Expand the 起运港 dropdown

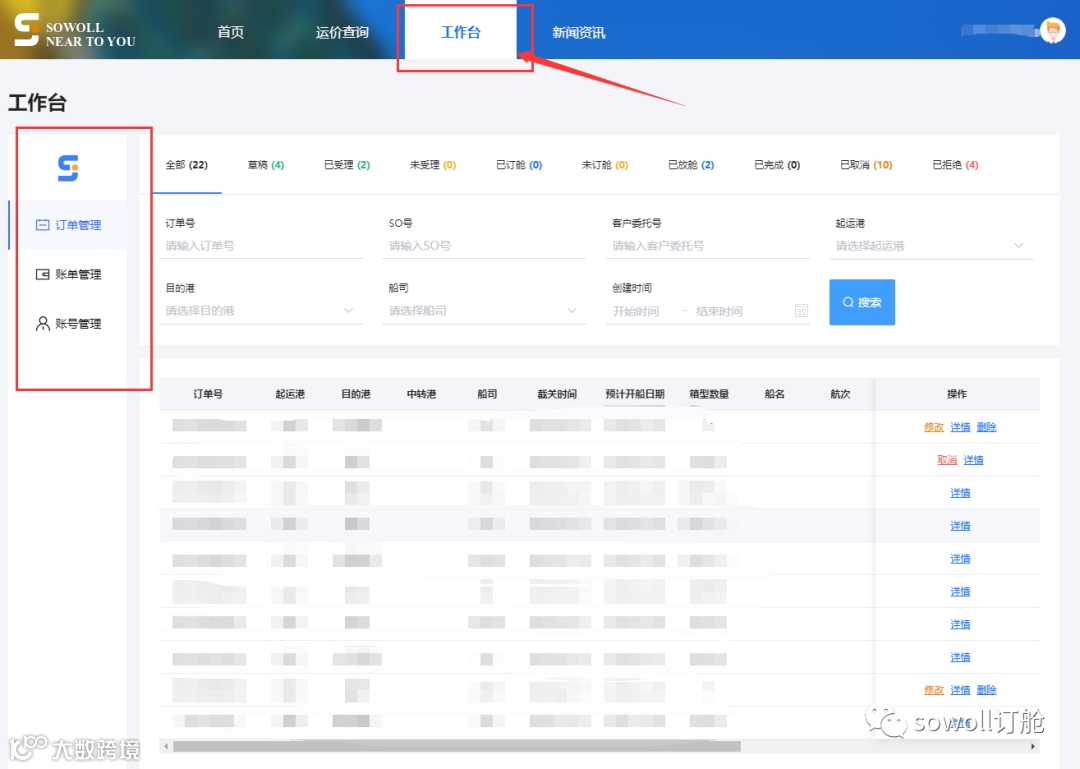(931, 246)
